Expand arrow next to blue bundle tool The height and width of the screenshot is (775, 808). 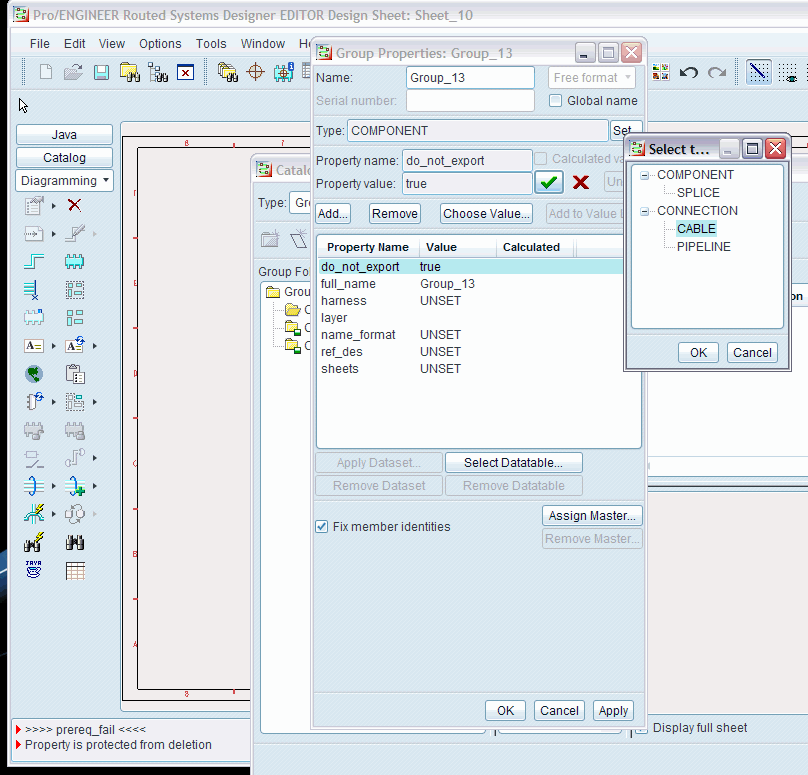point(54,486)
